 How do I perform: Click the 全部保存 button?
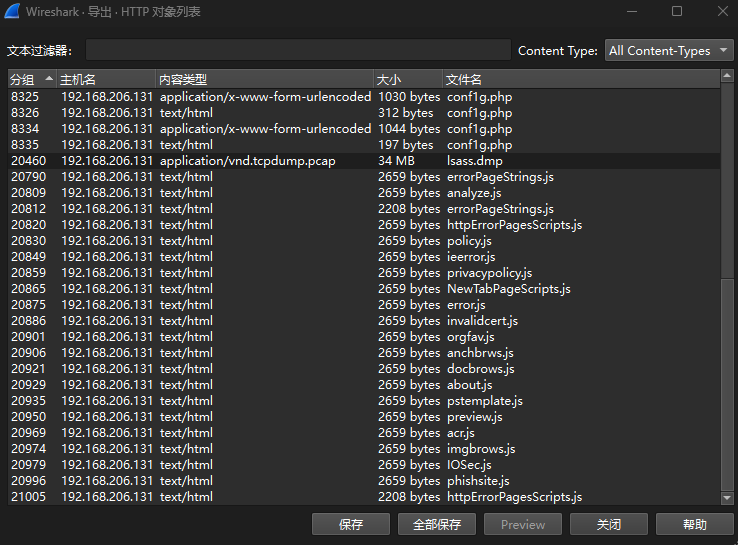tap(437, 524)
